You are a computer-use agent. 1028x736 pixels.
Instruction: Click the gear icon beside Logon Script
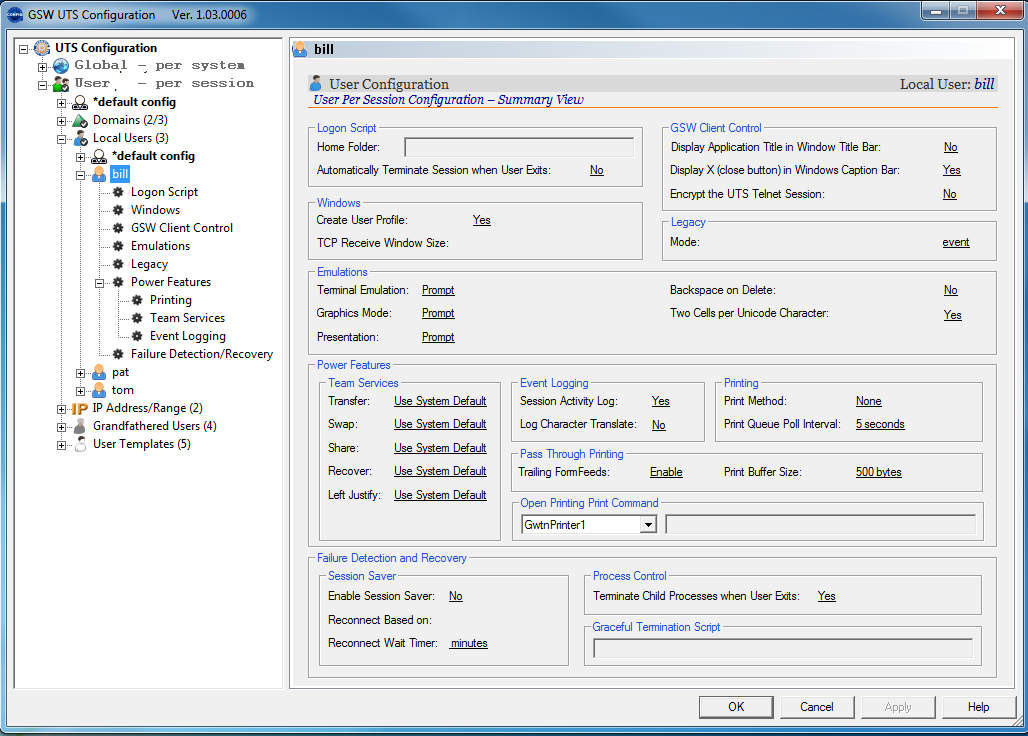pyautogui.click(x=118, y=192)
